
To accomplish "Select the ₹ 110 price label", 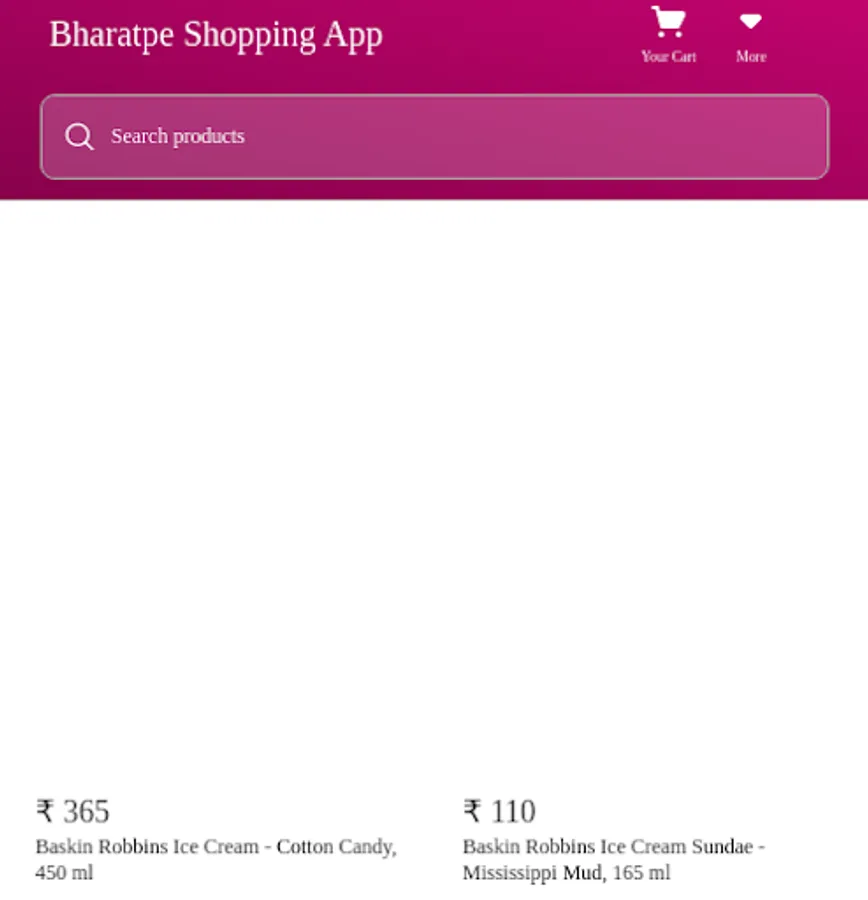I will (499, 811).
